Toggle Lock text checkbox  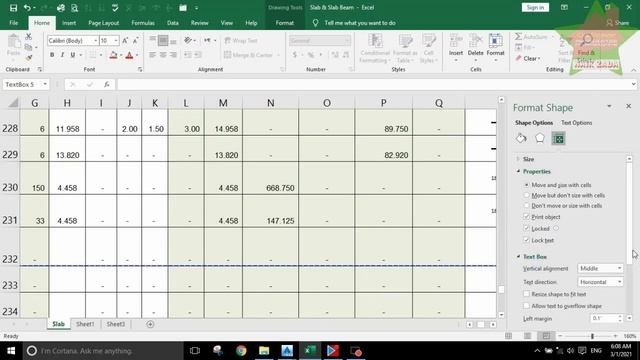[527, 240]
